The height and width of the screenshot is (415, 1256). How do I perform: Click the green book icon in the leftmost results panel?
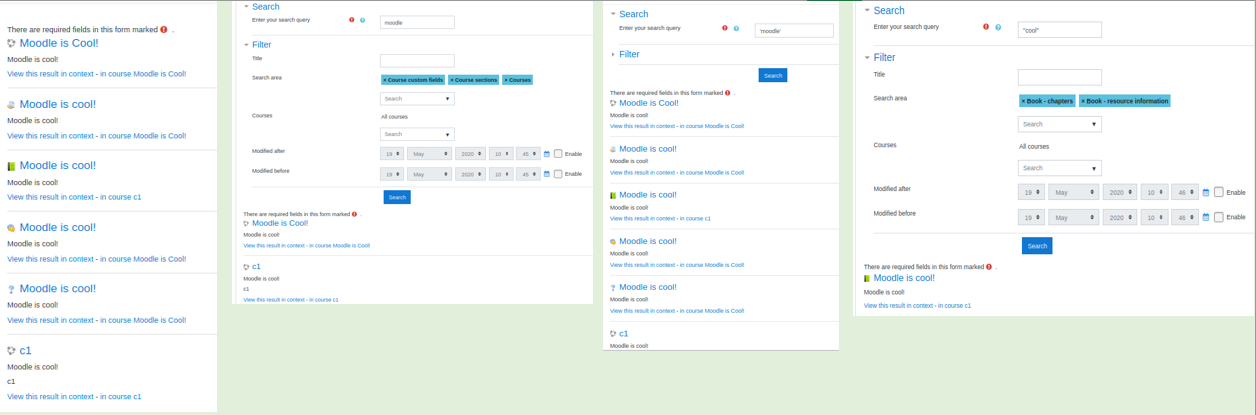click(x=12, y=166)
